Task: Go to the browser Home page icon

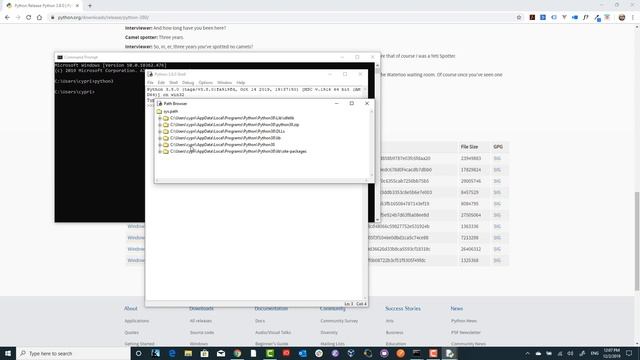Action: pos(39,18)
